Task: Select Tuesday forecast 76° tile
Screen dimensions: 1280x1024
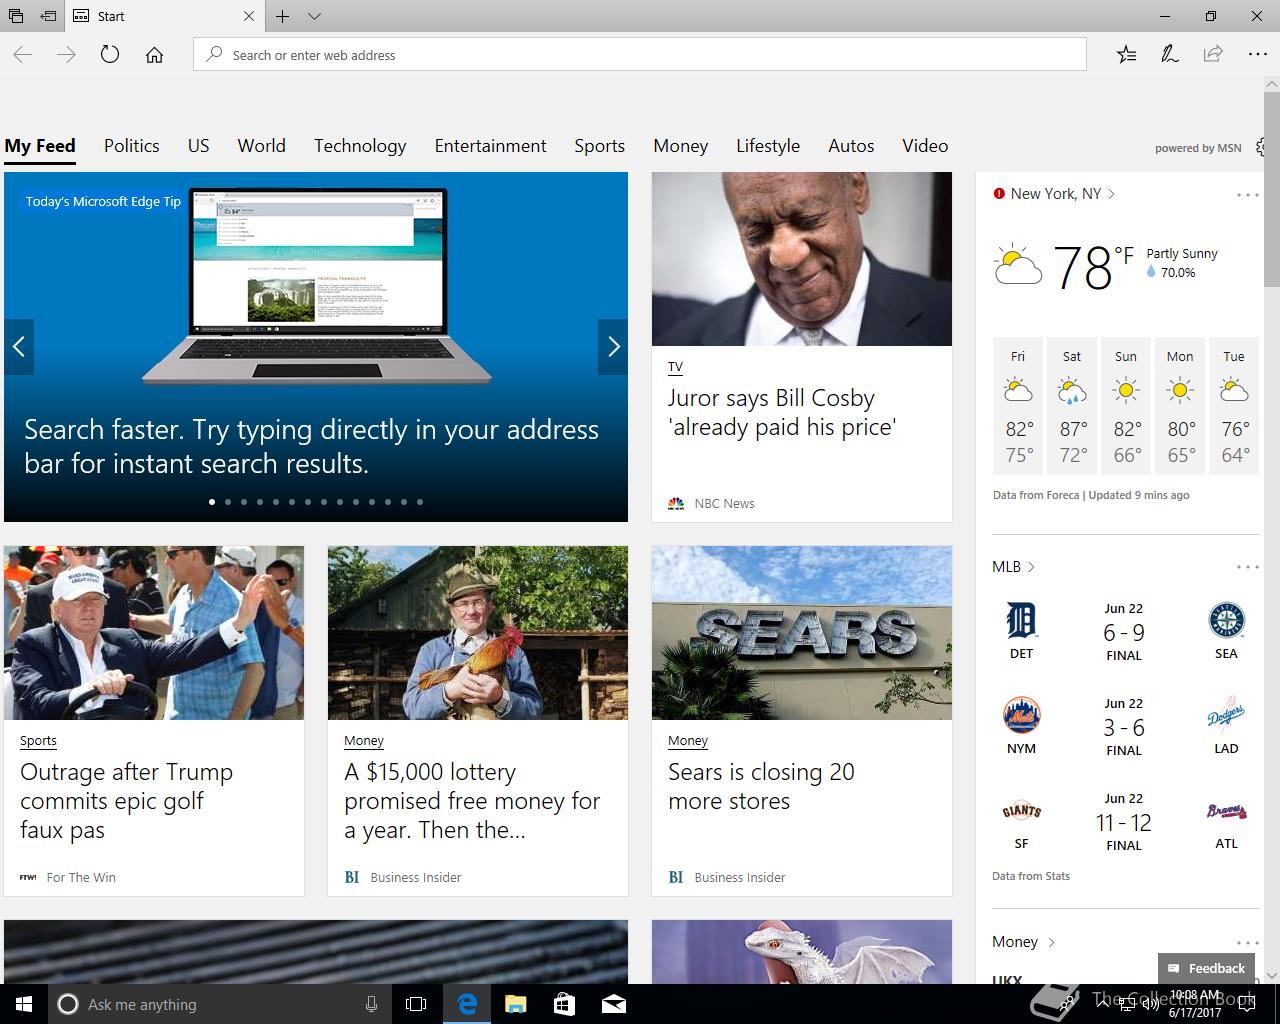Action: click(1234, 406)
